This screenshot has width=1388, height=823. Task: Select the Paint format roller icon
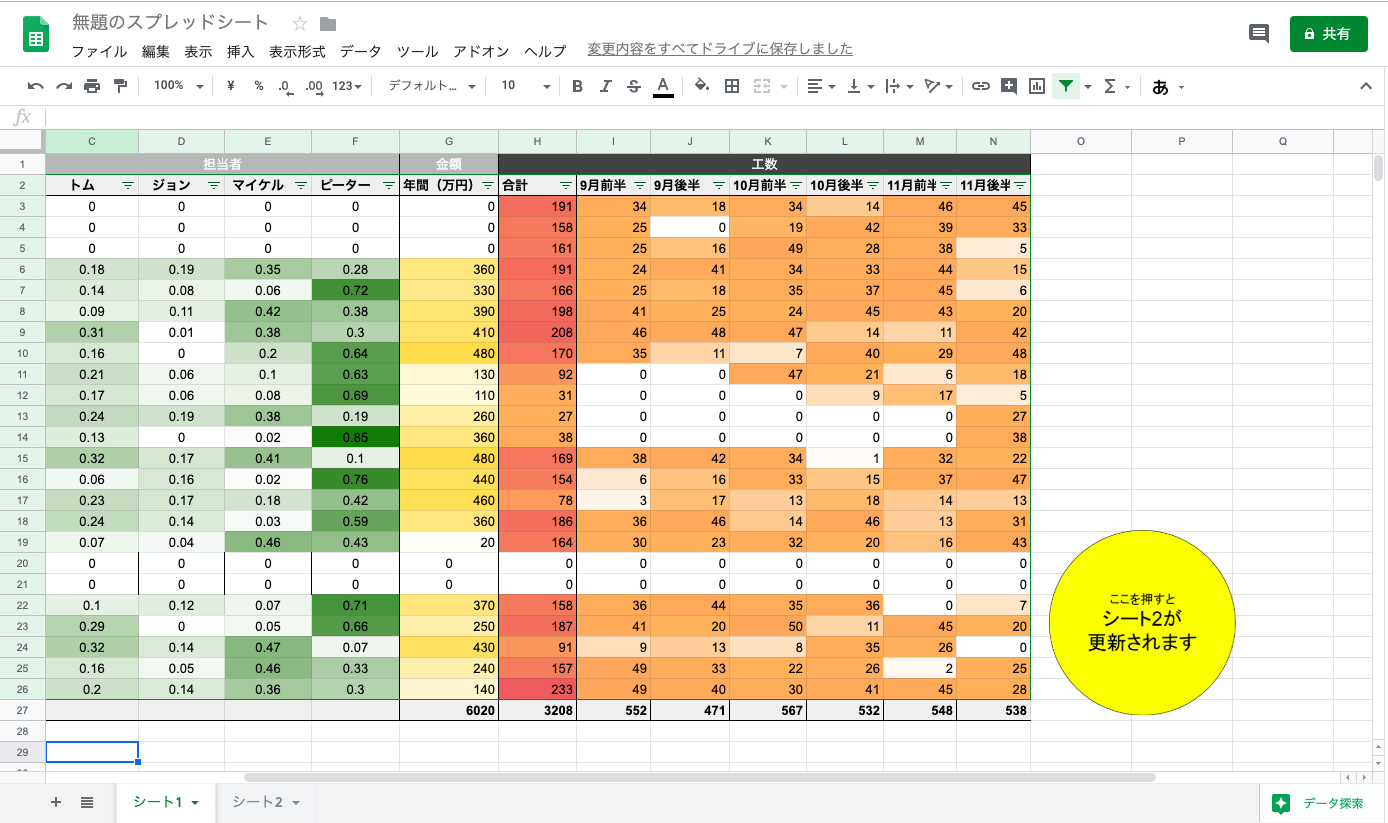click(120, 86)
